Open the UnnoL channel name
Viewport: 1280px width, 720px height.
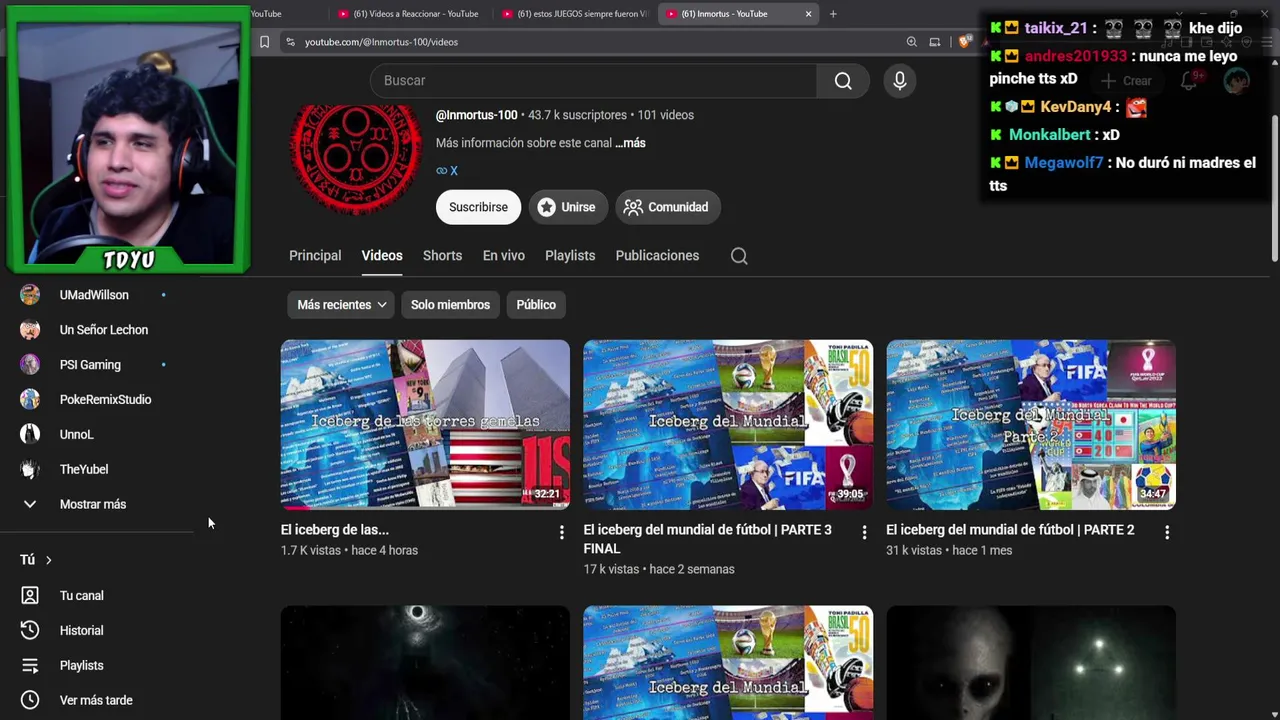(77, 435)
